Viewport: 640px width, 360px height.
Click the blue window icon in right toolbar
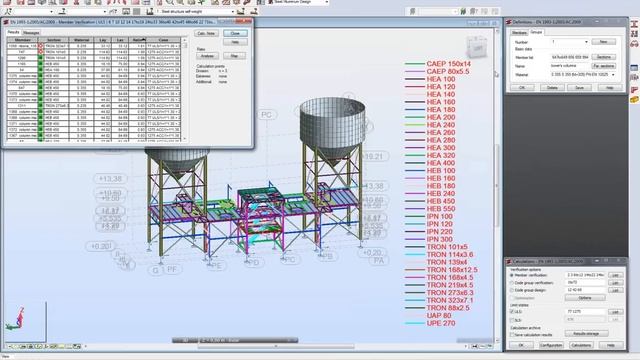tap(634, 68)
